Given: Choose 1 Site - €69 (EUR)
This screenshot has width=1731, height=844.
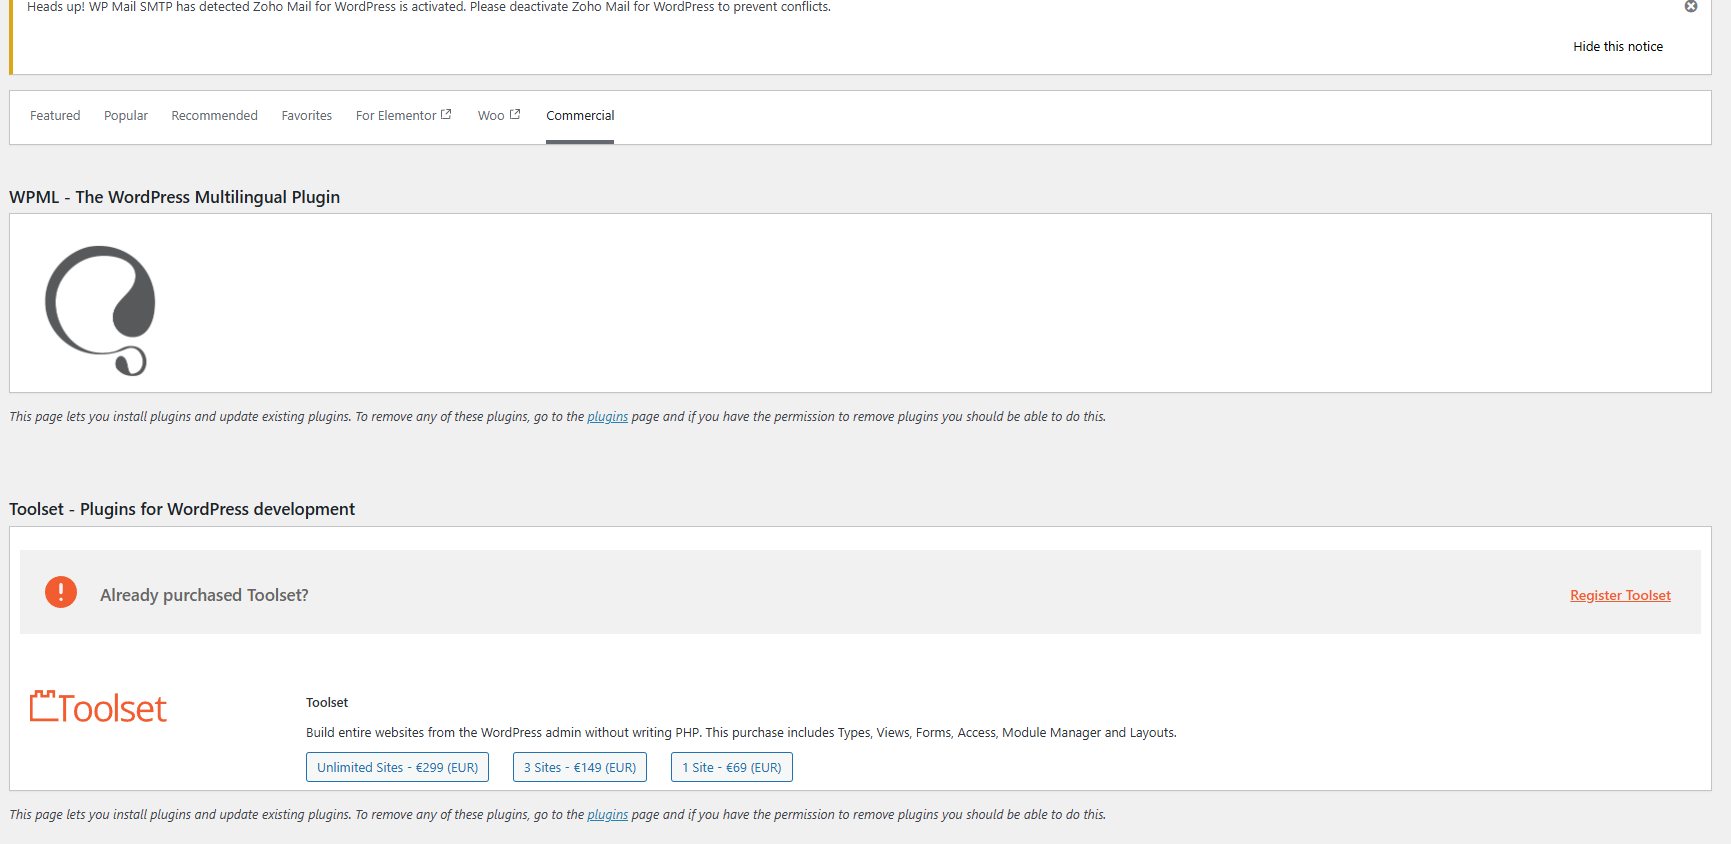Looking at the screenshot, I should point(732,767).
